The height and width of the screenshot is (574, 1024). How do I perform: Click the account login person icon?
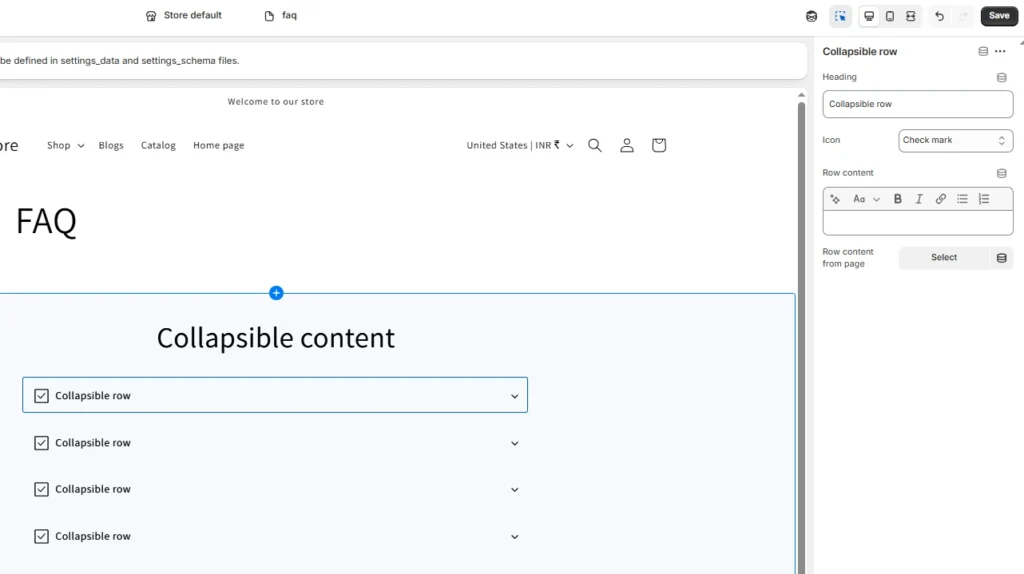(626, 146)
